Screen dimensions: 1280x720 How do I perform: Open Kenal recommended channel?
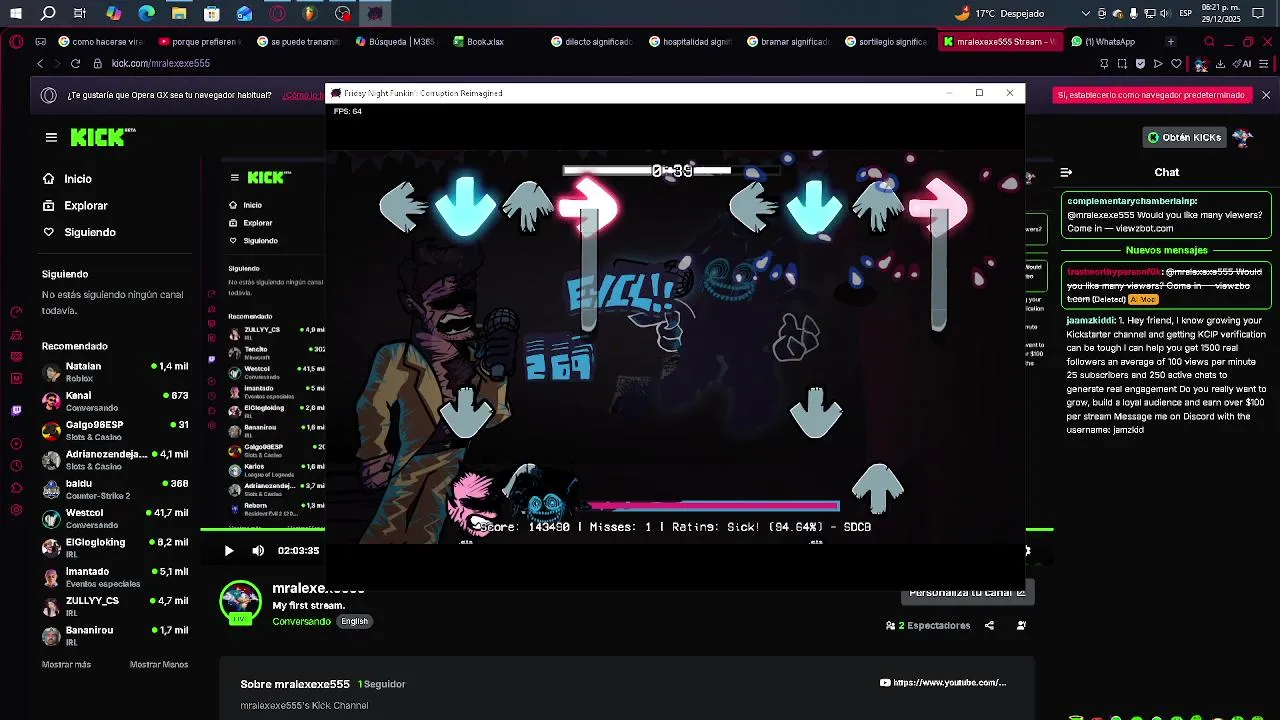(x=115, y=401)
